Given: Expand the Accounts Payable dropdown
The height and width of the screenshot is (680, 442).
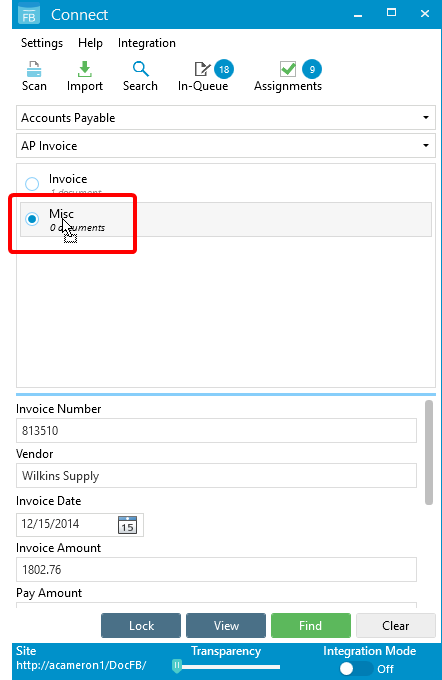Looking at the screenshot, I should (226, 118).
